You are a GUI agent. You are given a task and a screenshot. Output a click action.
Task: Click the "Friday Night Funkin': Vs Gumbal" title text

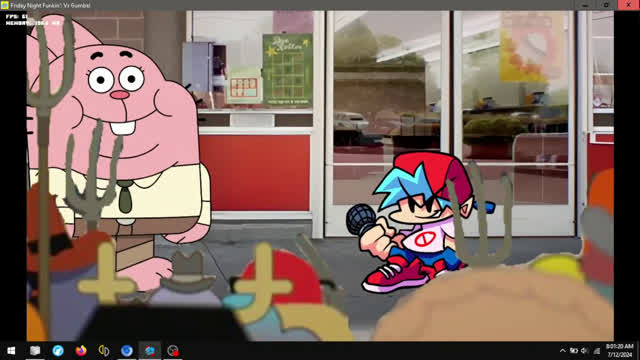pos(50,5)
